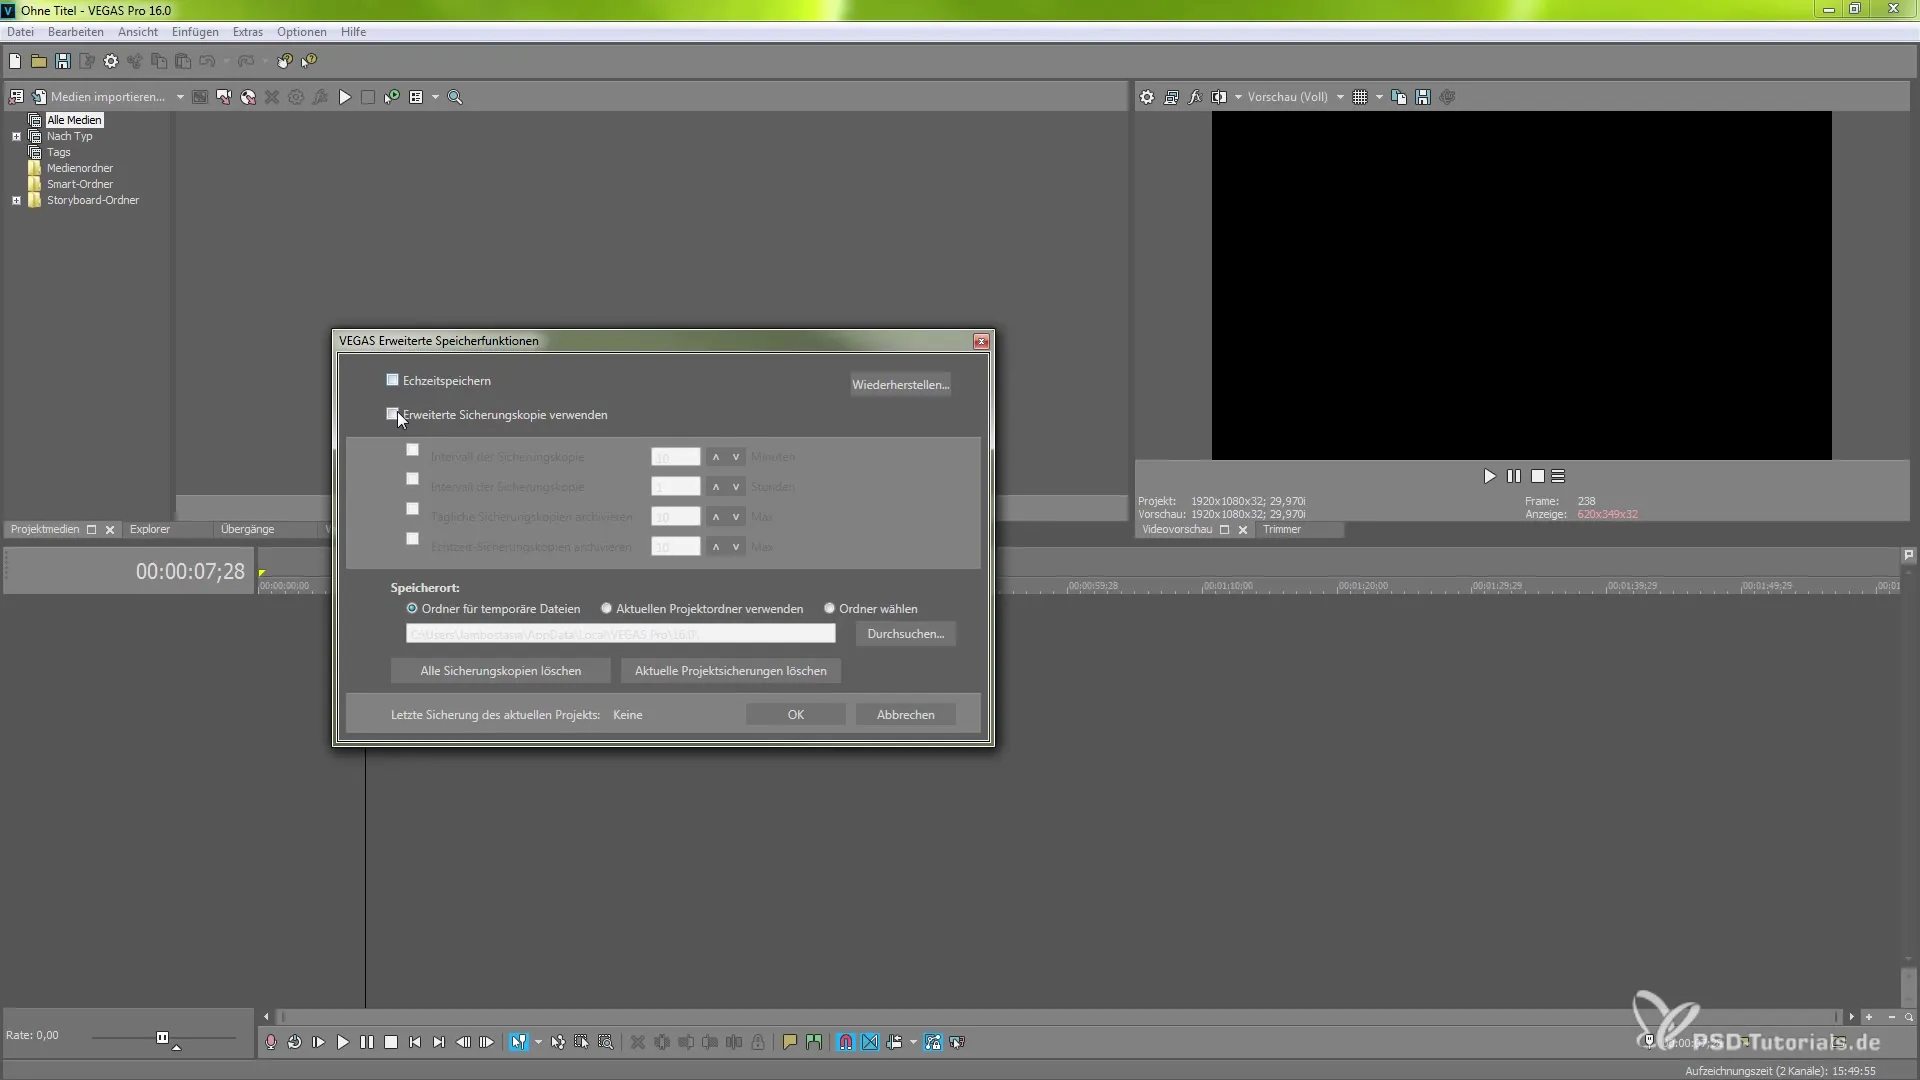Play timeline from the transport bar
Screen dimensions: 1920x1080
coord(343,1042)
